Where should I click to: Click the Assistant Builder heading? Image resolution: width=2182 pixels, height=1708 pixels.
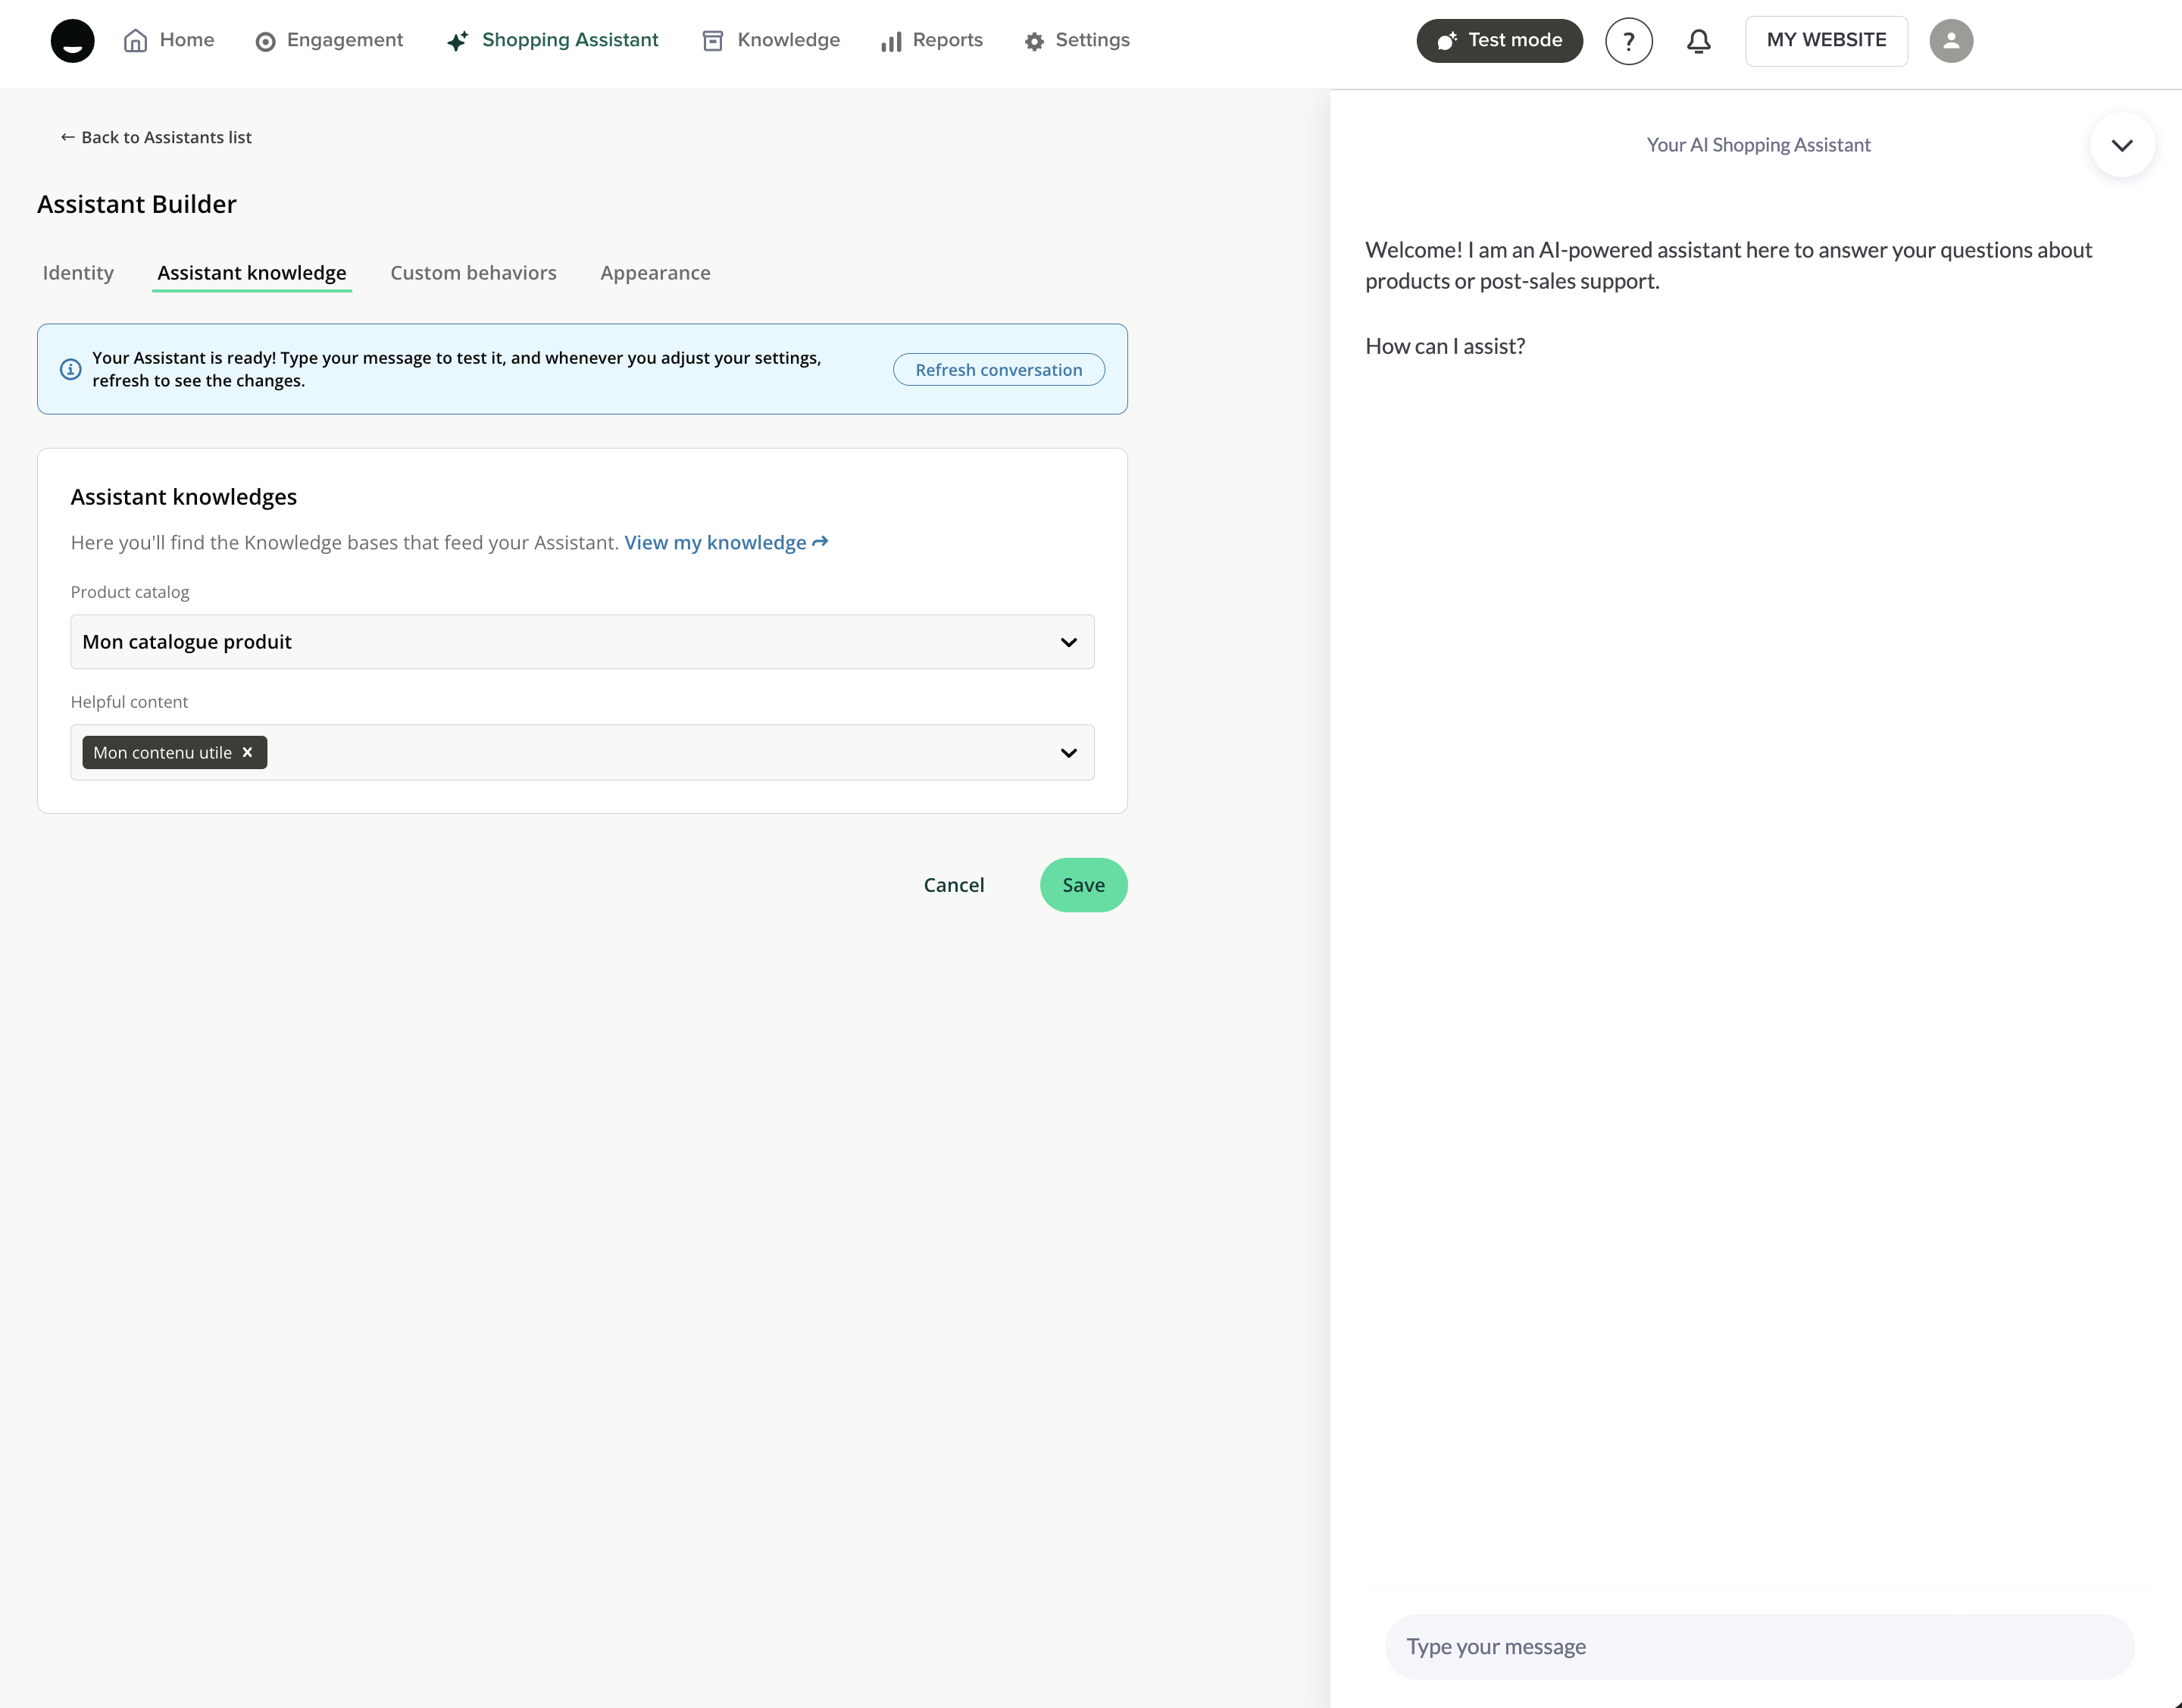pos(137,204)
